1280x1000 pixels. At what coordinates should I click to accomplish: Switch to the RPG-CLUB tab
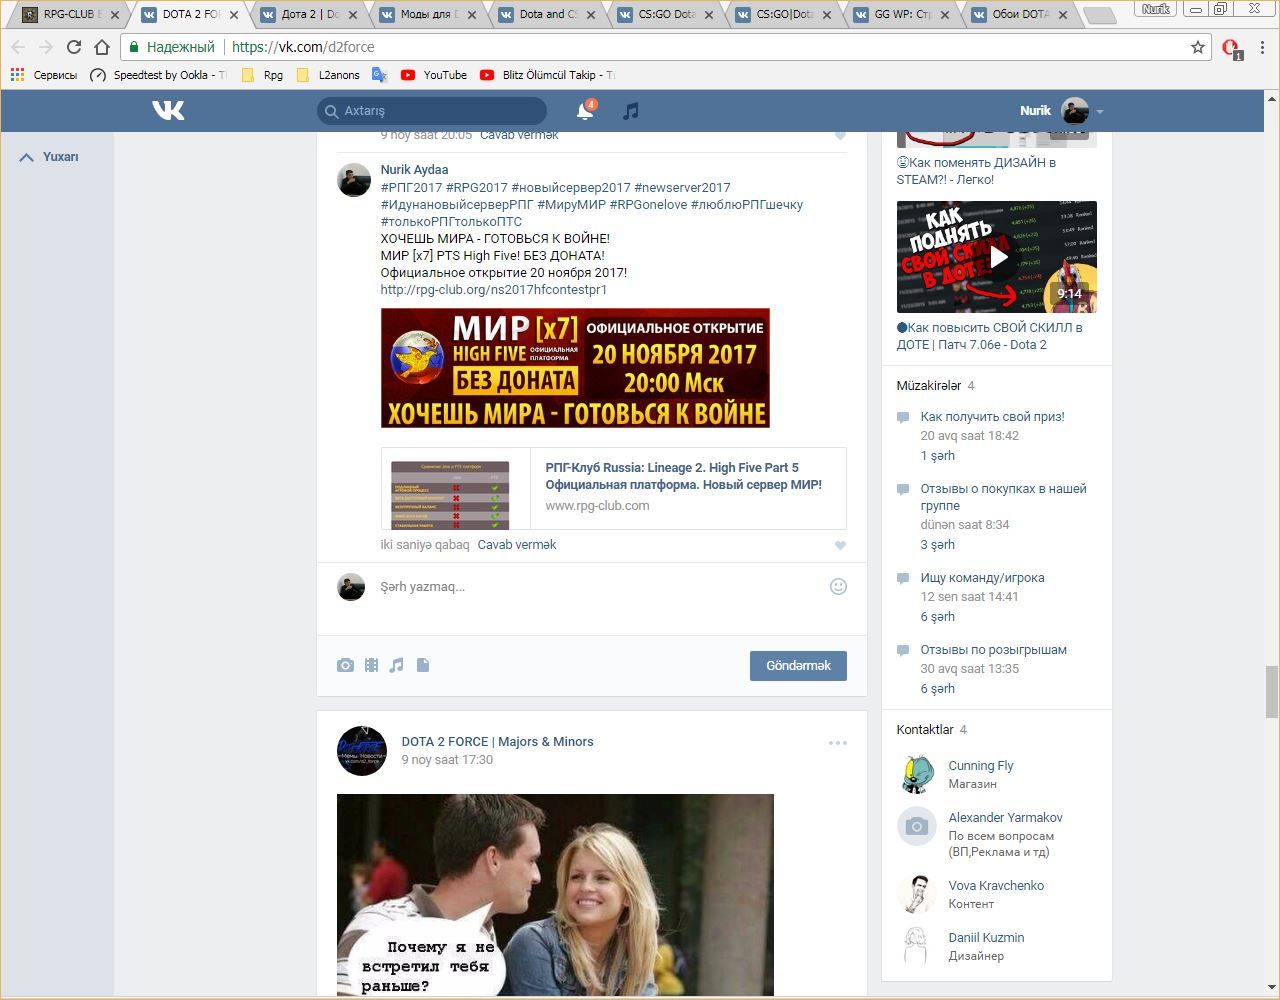[x=72, y=14]
